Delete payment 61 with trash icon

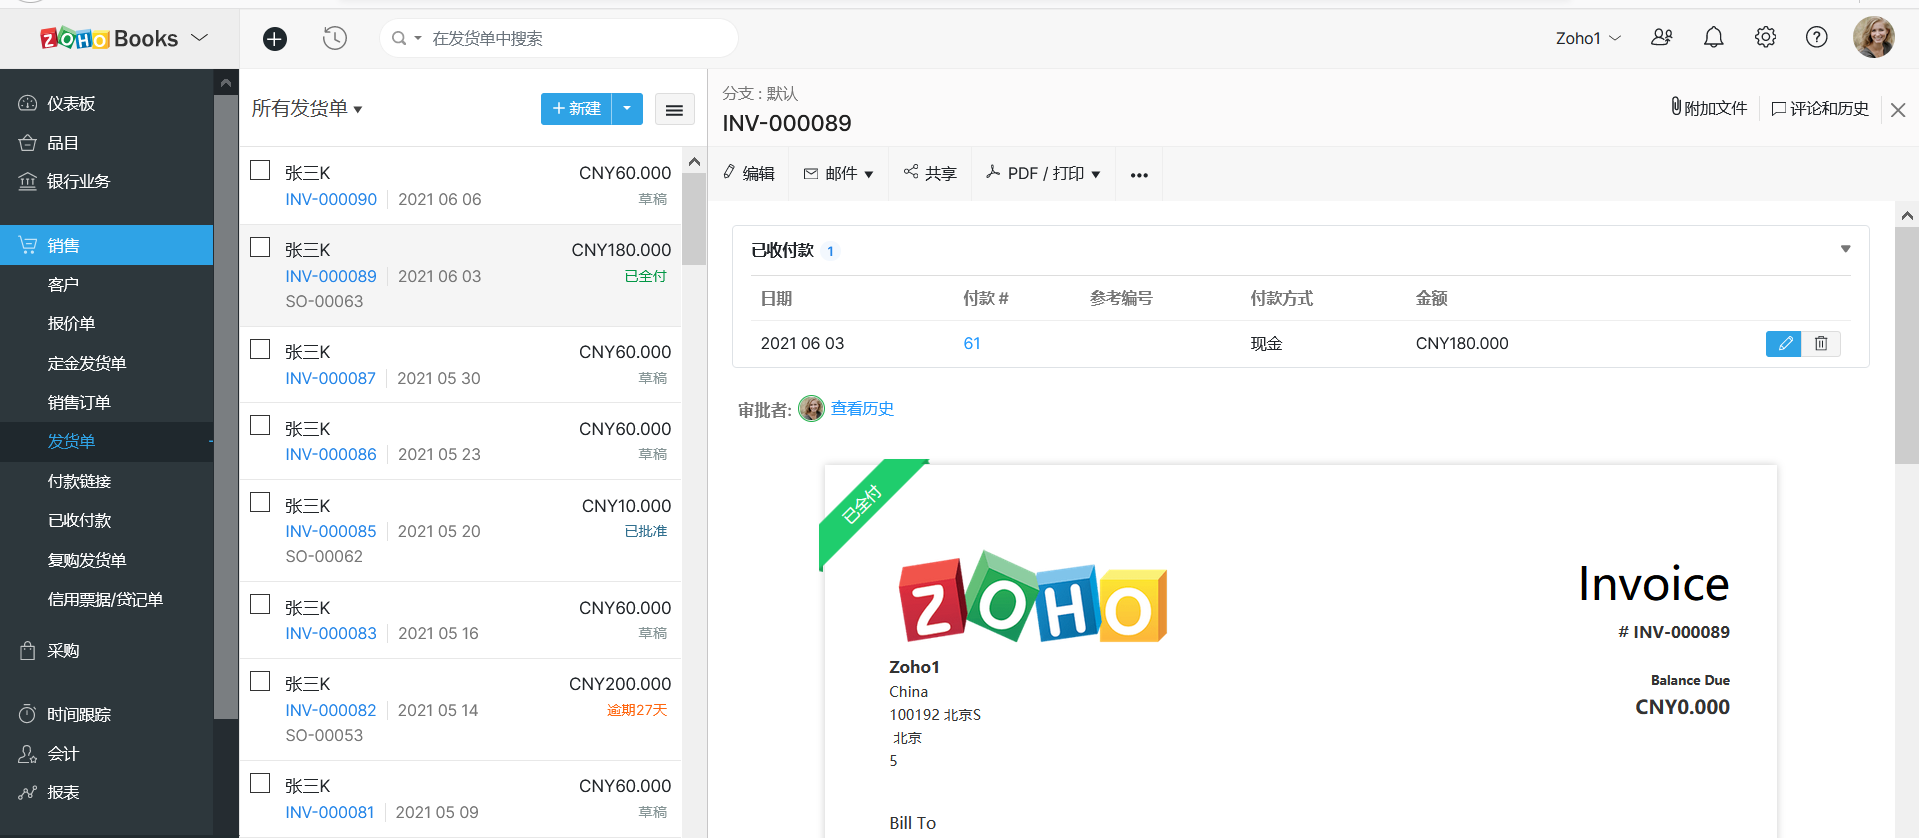[x=1821, y=344]
